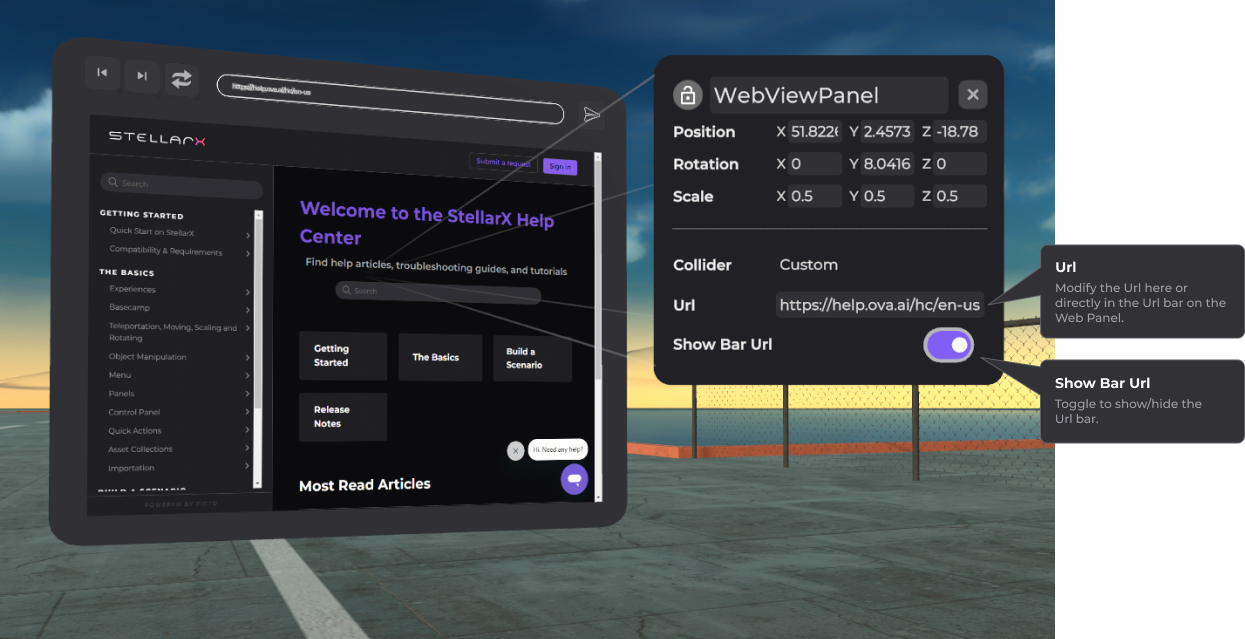This screenshot has width=1245, height=639.
Task: Click the paper-plane go icon beside URL bar
Action: click(x=592, y=115)
